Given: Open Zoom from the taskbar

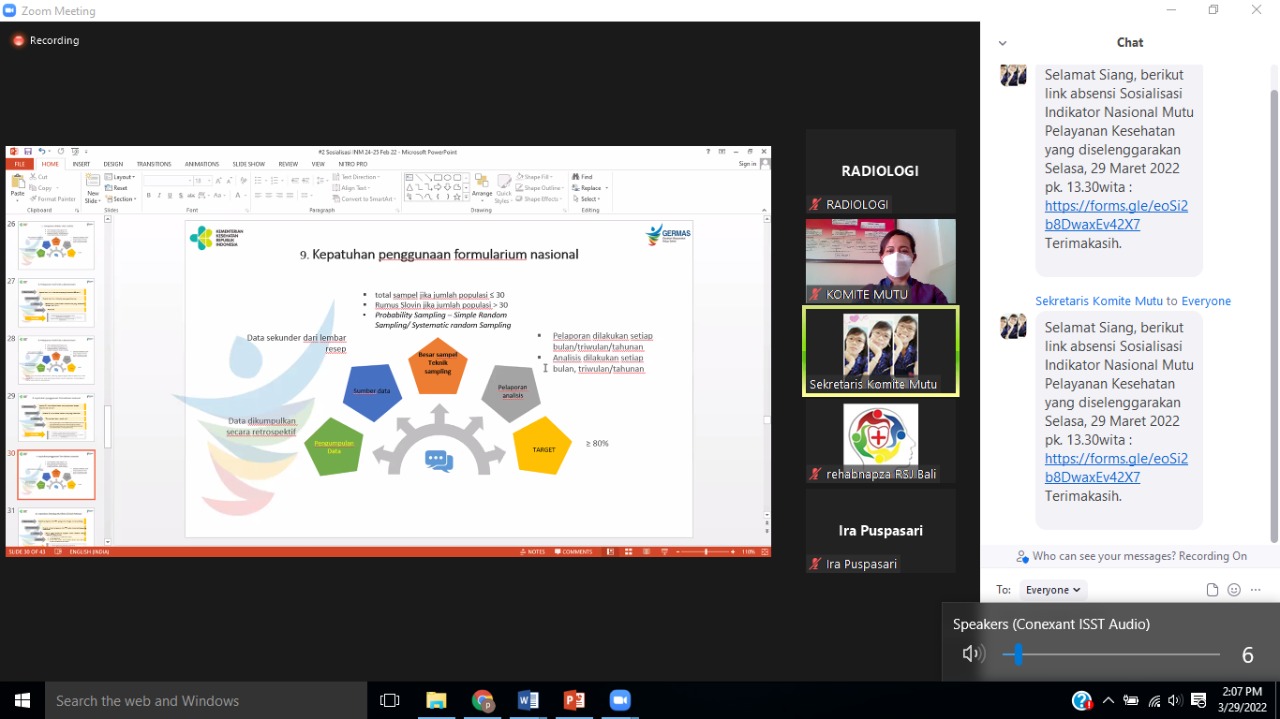Looking at the screenshot, I should tap(620, 700).
